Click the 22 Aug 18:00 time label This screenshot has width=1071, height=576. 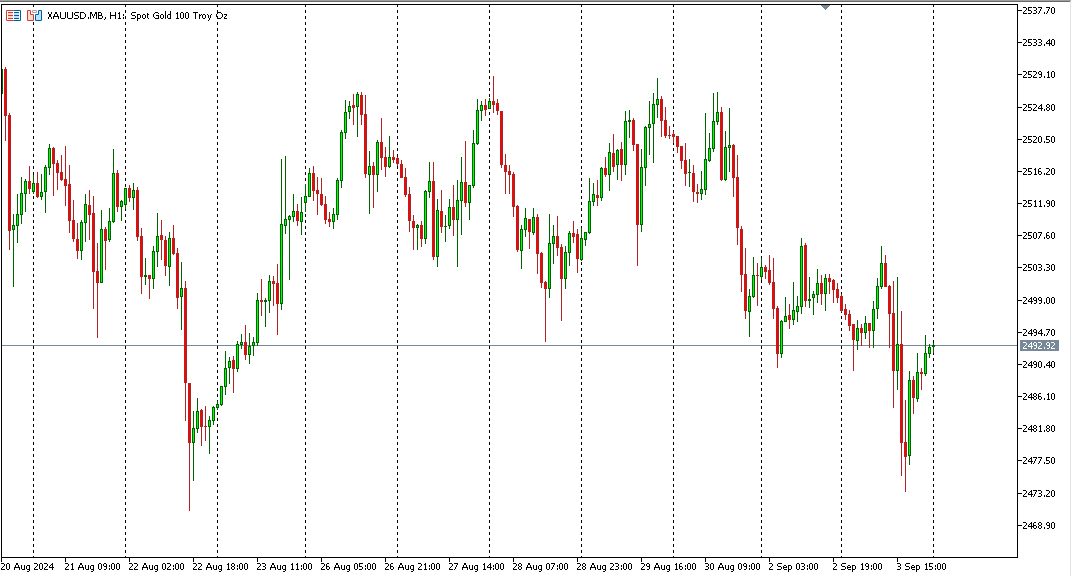click(221, 566)
